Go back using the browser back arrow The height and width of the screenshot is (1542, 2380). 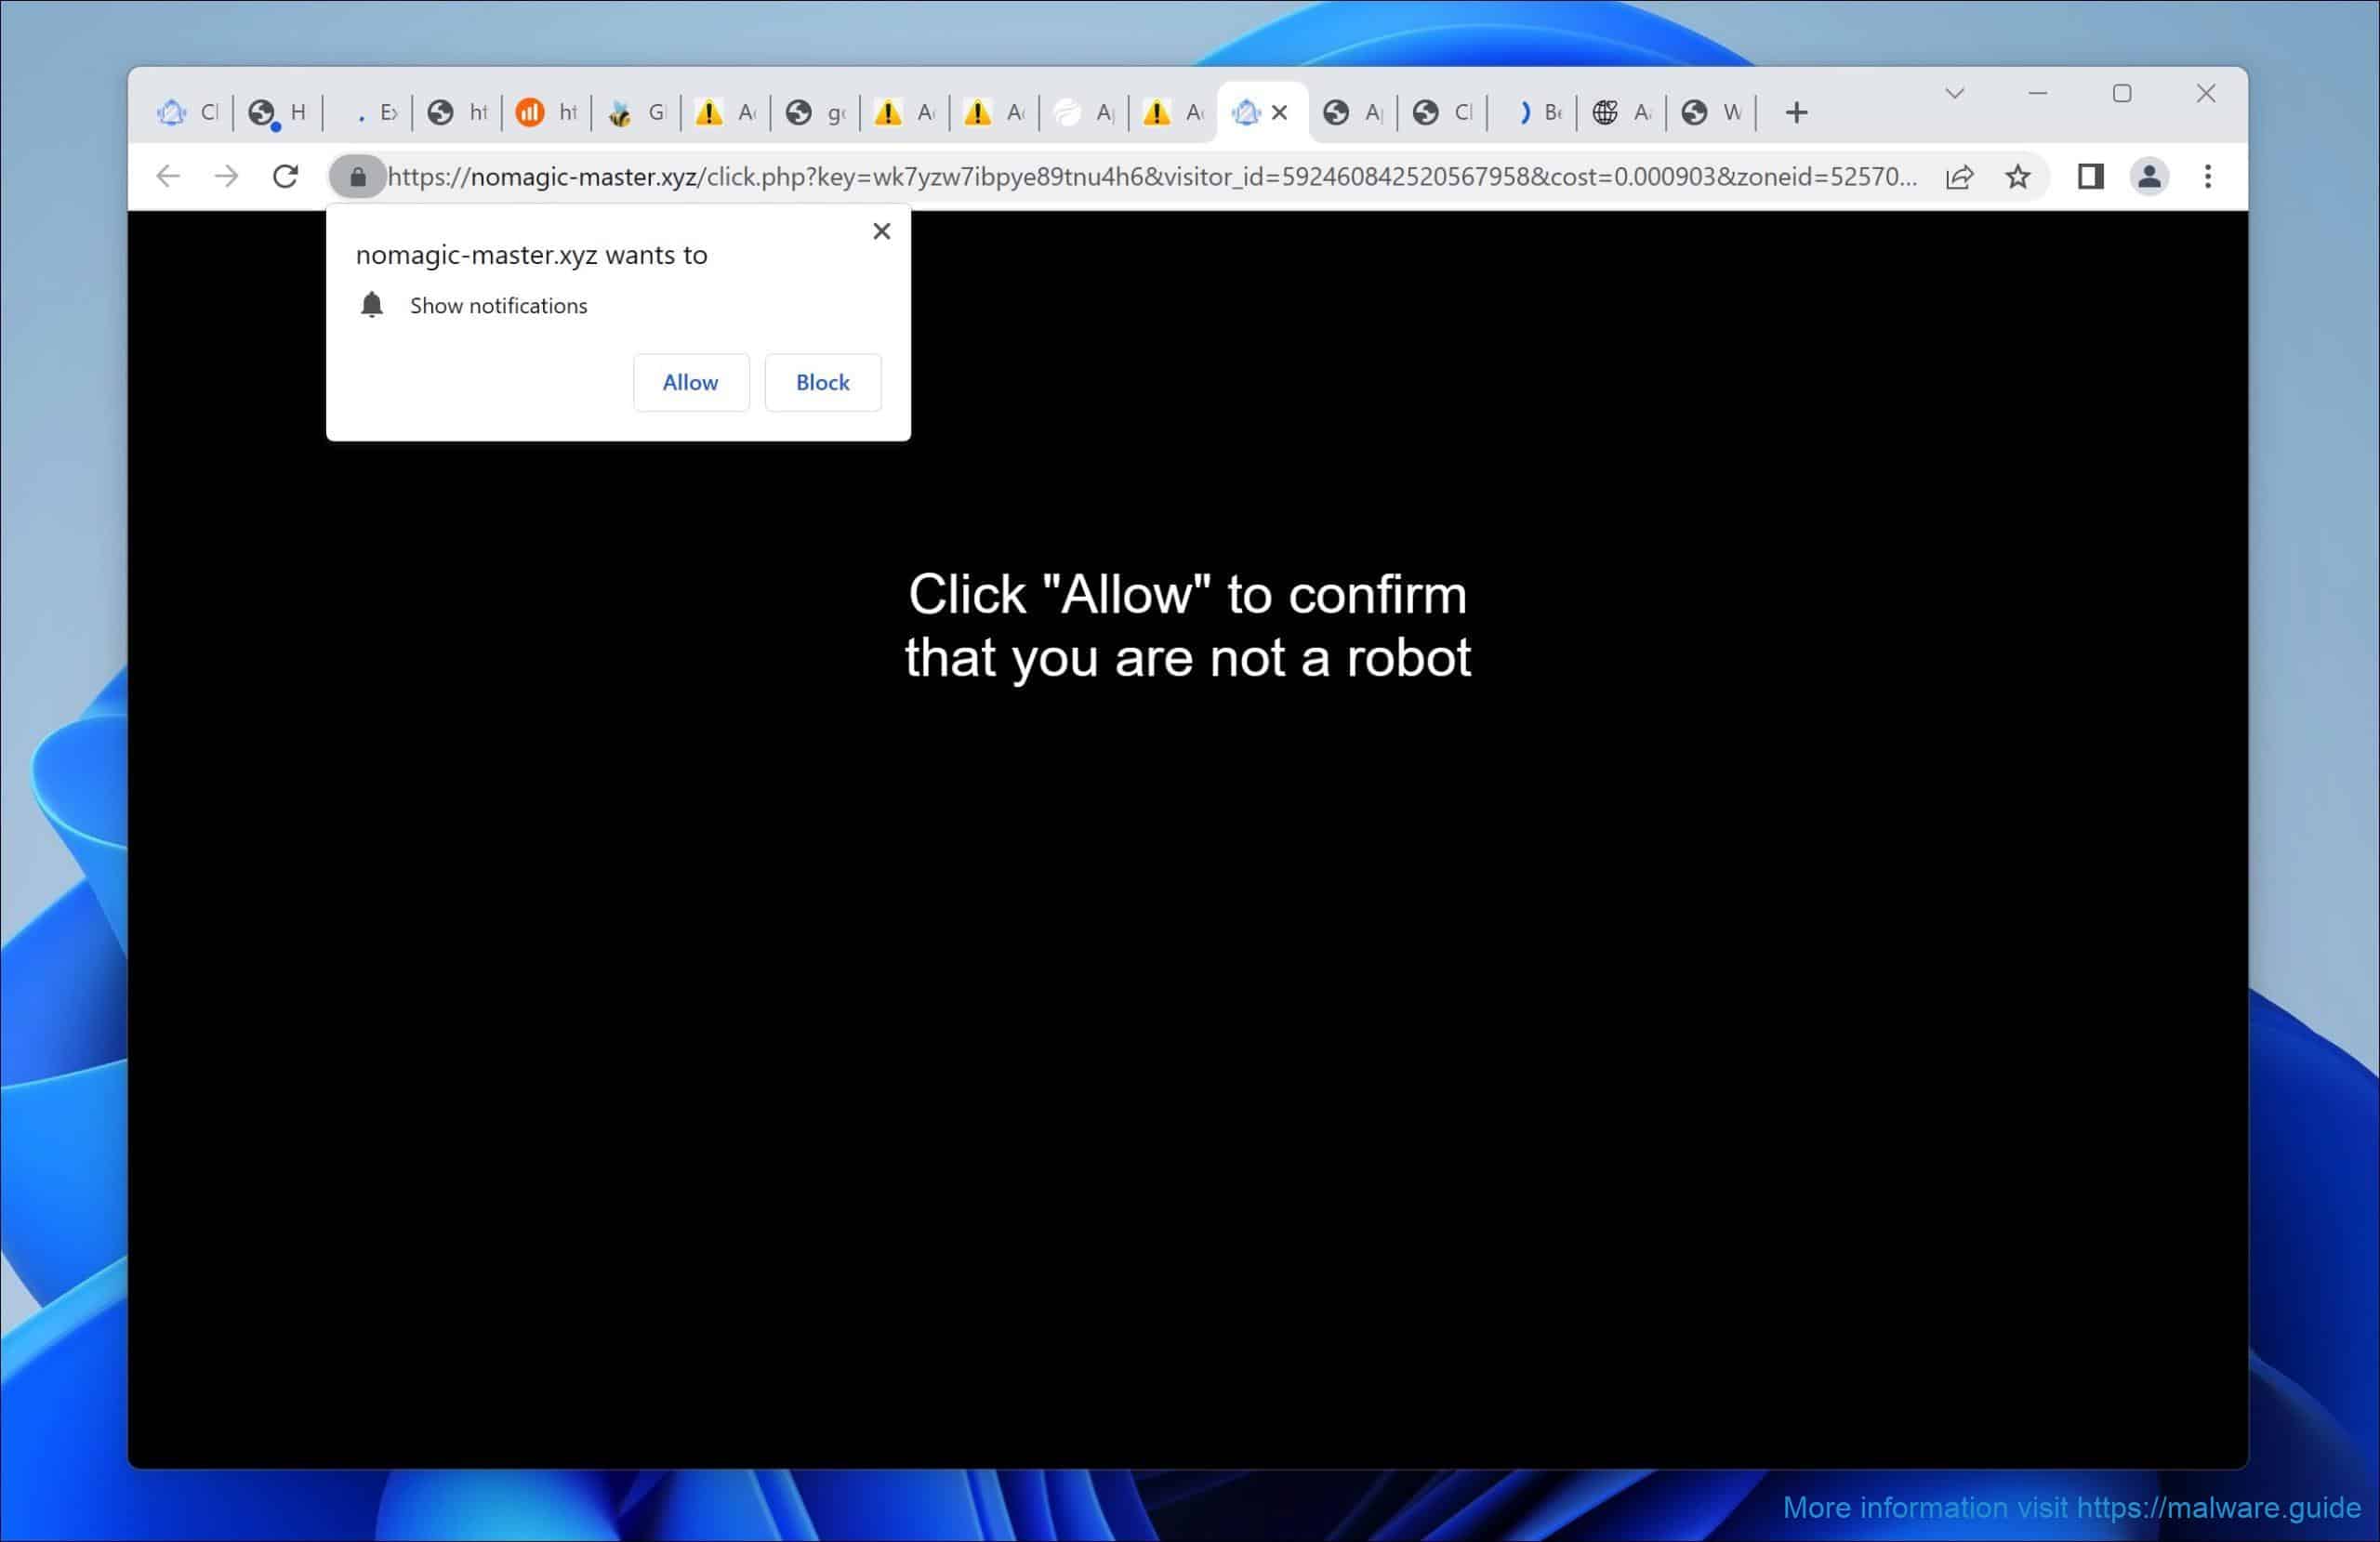pyautogui.click(x=168, y=177)
